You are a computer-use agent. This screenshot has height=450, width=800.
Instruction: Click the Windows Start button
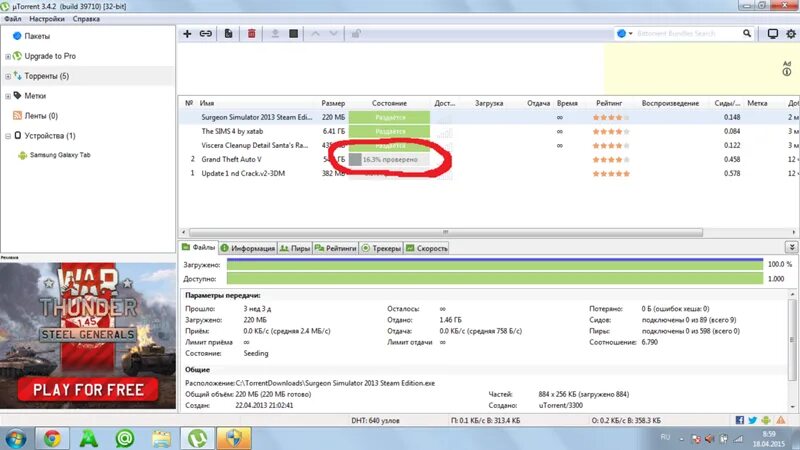(x=16, y=439)
